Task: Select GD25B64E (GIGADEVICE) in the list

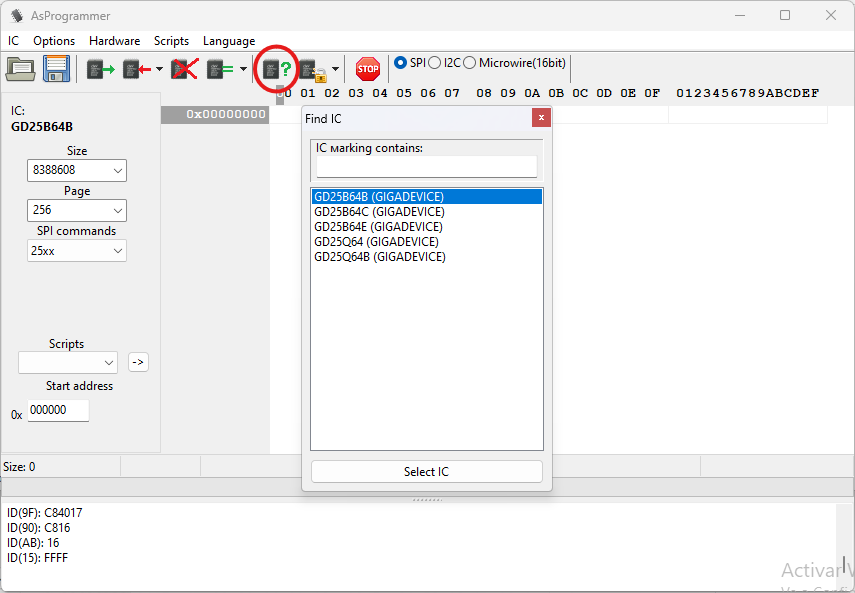Action: pos(427,227)
